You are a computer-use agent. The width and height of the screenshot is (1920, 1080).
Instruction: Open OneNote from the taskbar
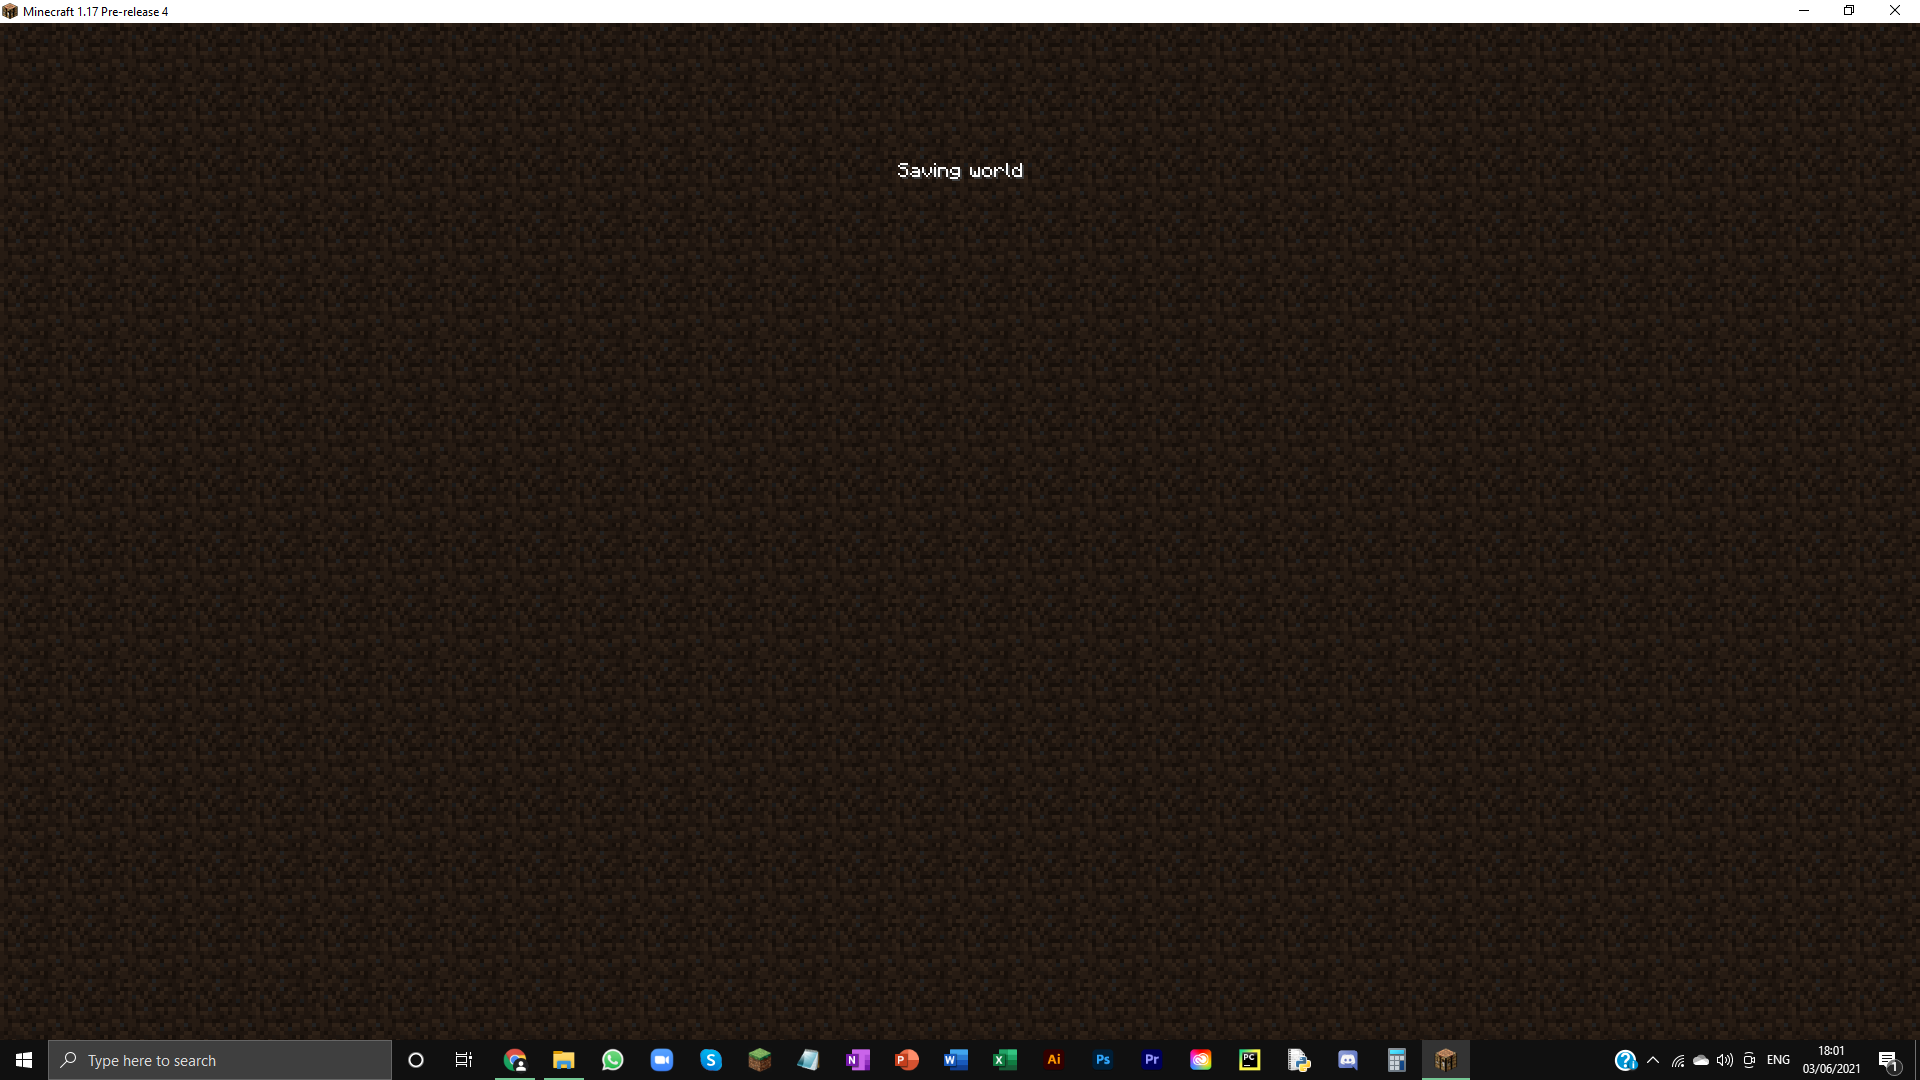click(858, 1060)
